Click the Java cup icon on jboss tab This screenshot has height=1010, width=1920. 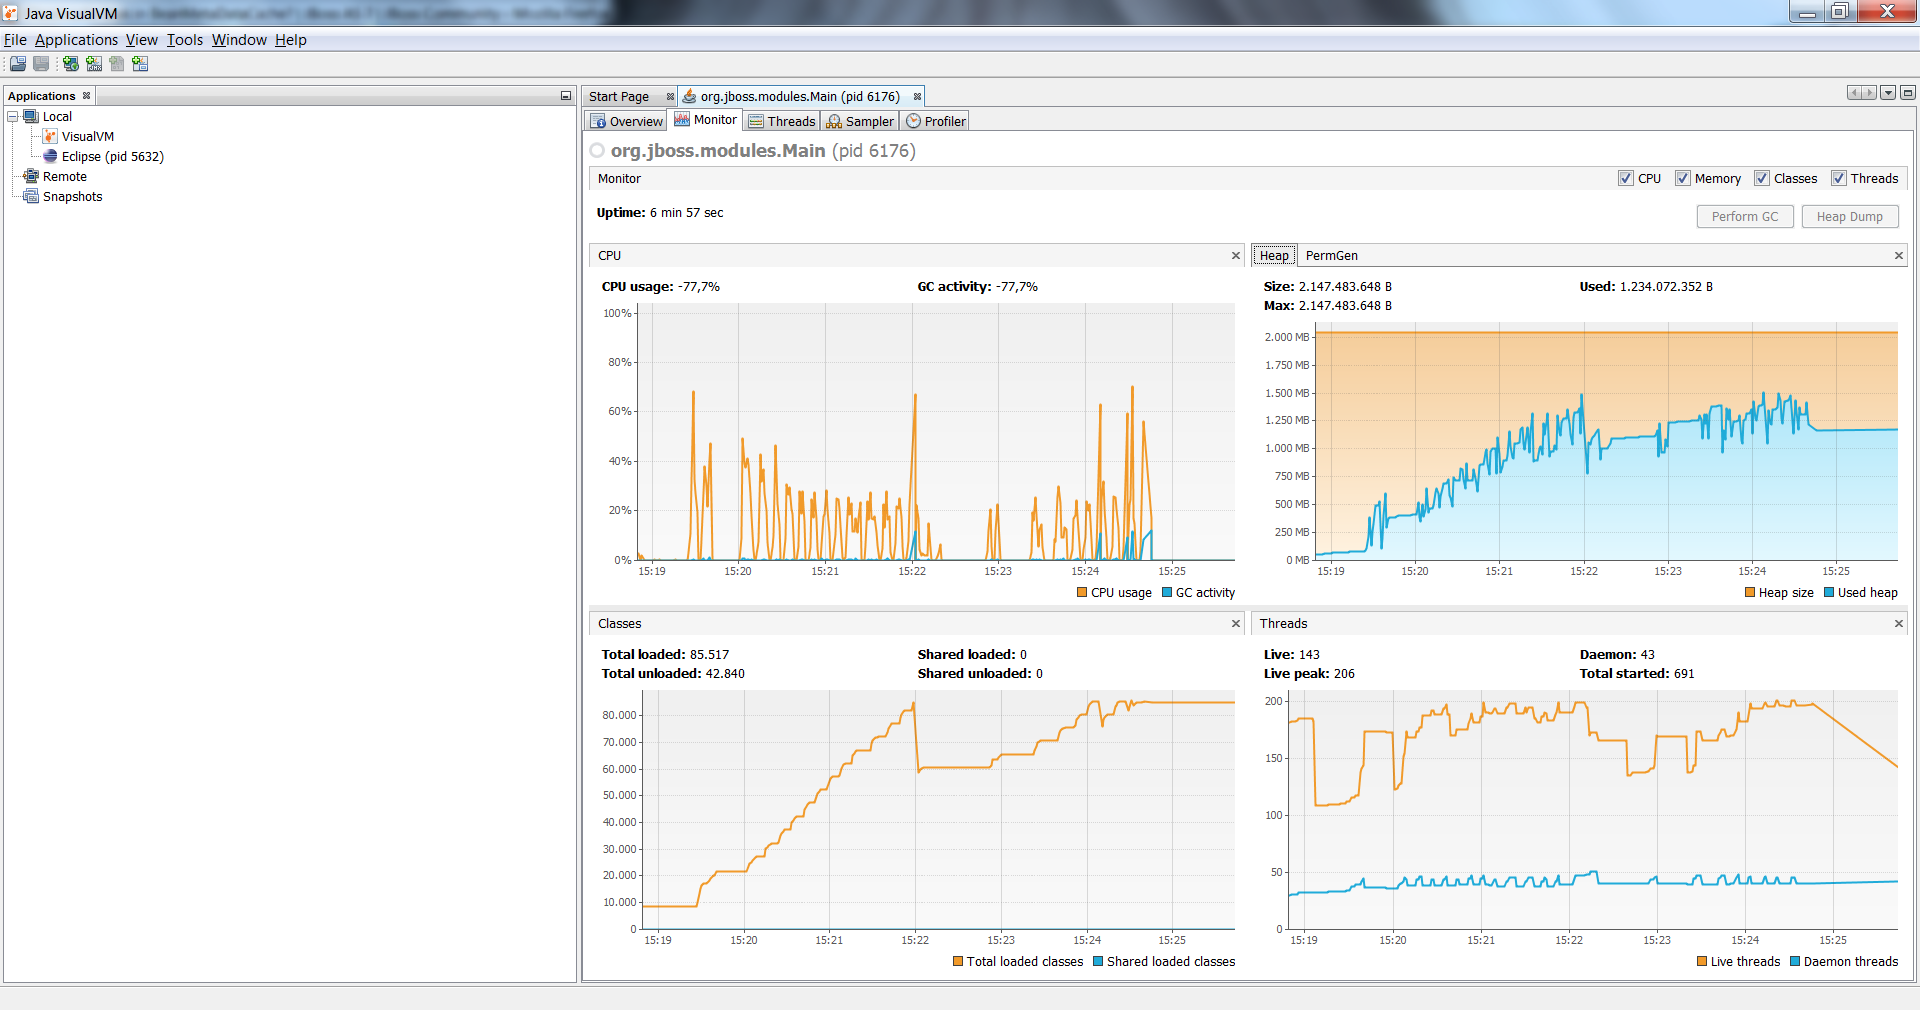click(x=689, y=97)
